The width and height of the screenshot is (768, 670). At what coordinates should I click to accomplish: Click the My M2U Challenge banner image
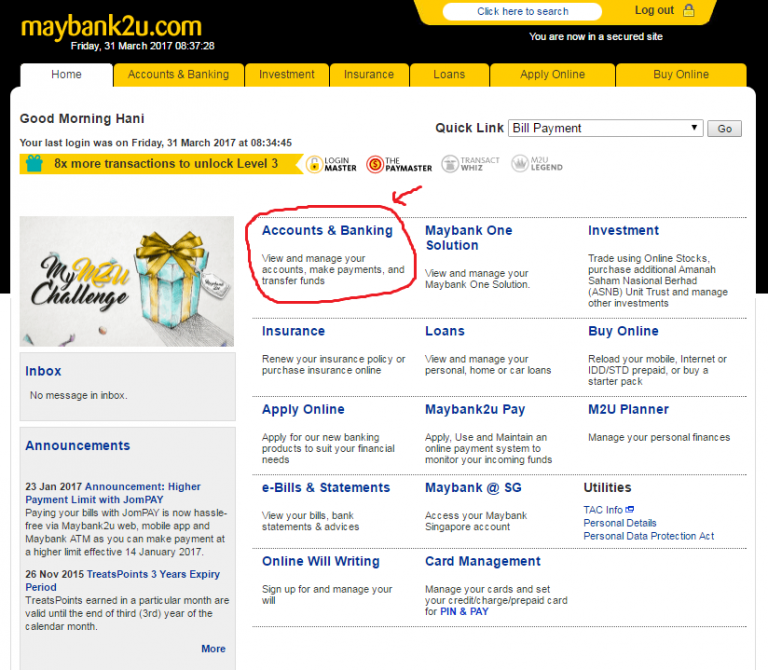coord(127,282)
